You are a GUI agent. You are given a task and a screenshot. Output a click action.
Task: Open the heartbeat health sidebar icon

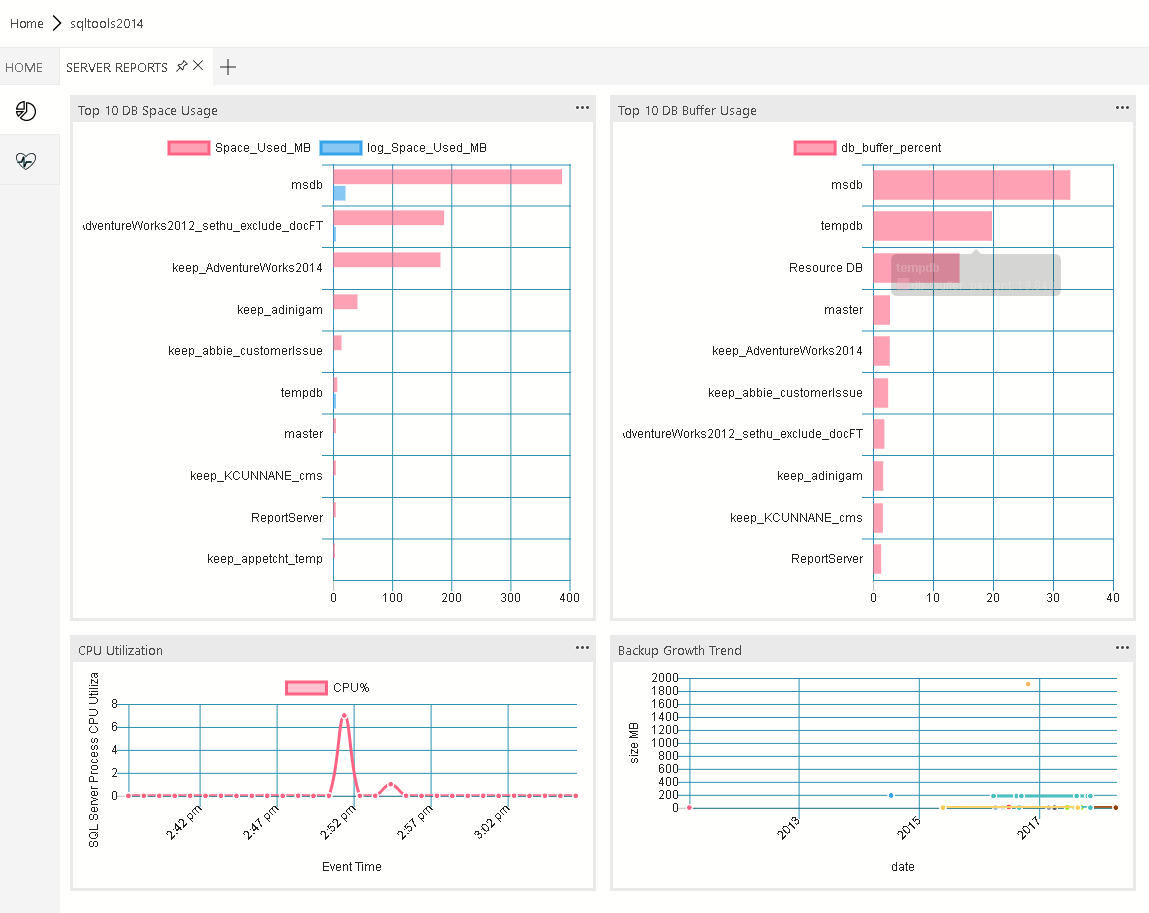click(x=26, y=161)
